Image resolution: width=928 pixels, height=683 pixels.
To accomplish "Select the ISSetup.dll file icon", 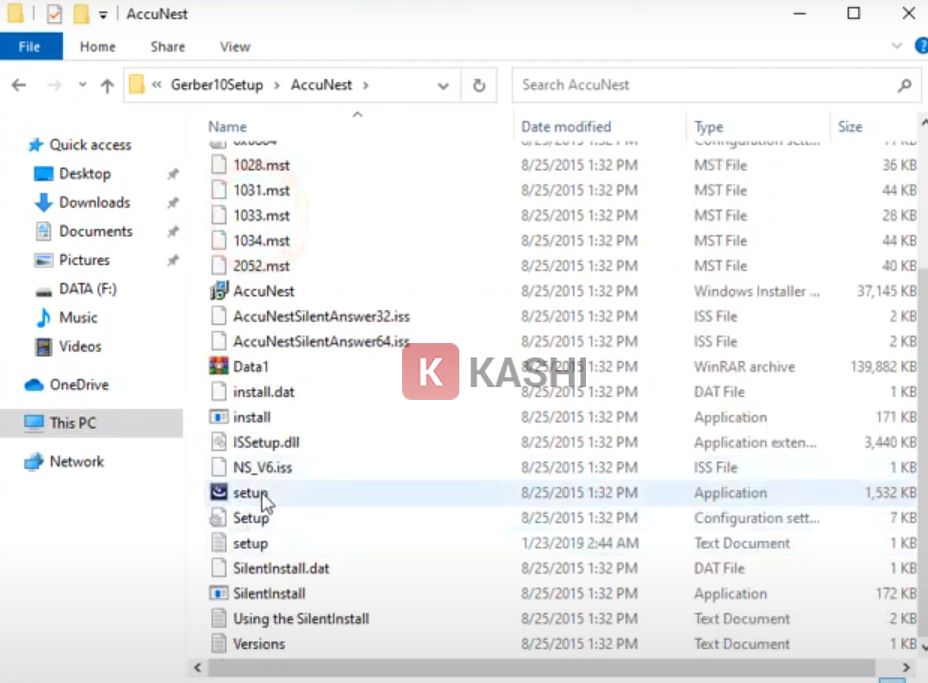I will tap(219, 442).
